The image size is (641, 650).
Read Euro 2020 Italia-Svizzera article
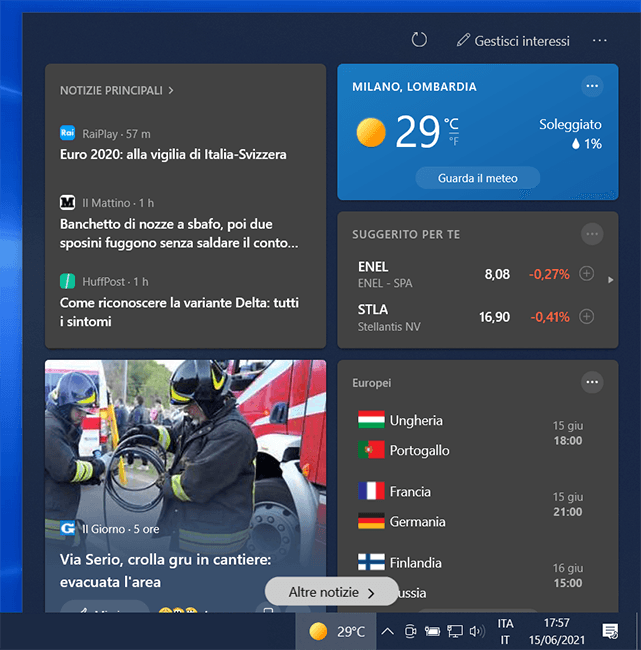point(173,155)
